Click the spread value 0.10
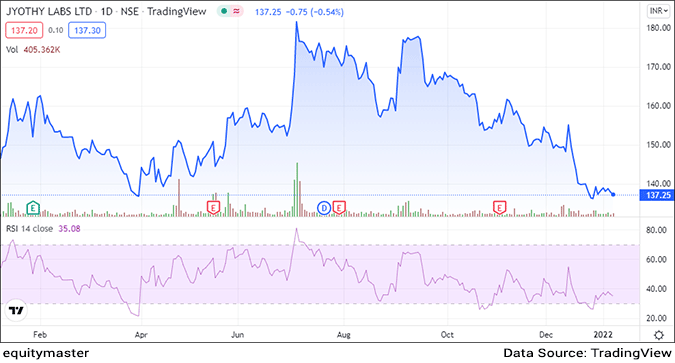 point(56,30)
